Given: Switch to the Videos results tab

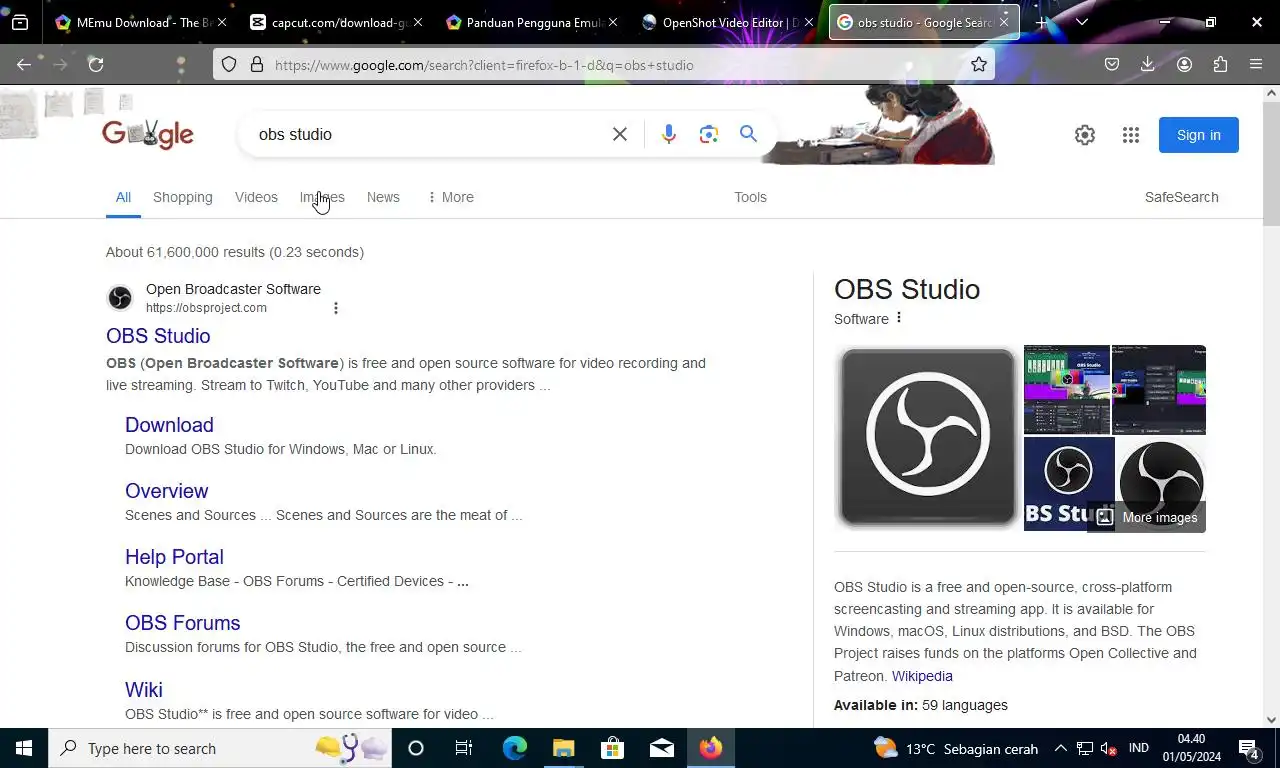Looking at the screenshot, I should (256, 197).
